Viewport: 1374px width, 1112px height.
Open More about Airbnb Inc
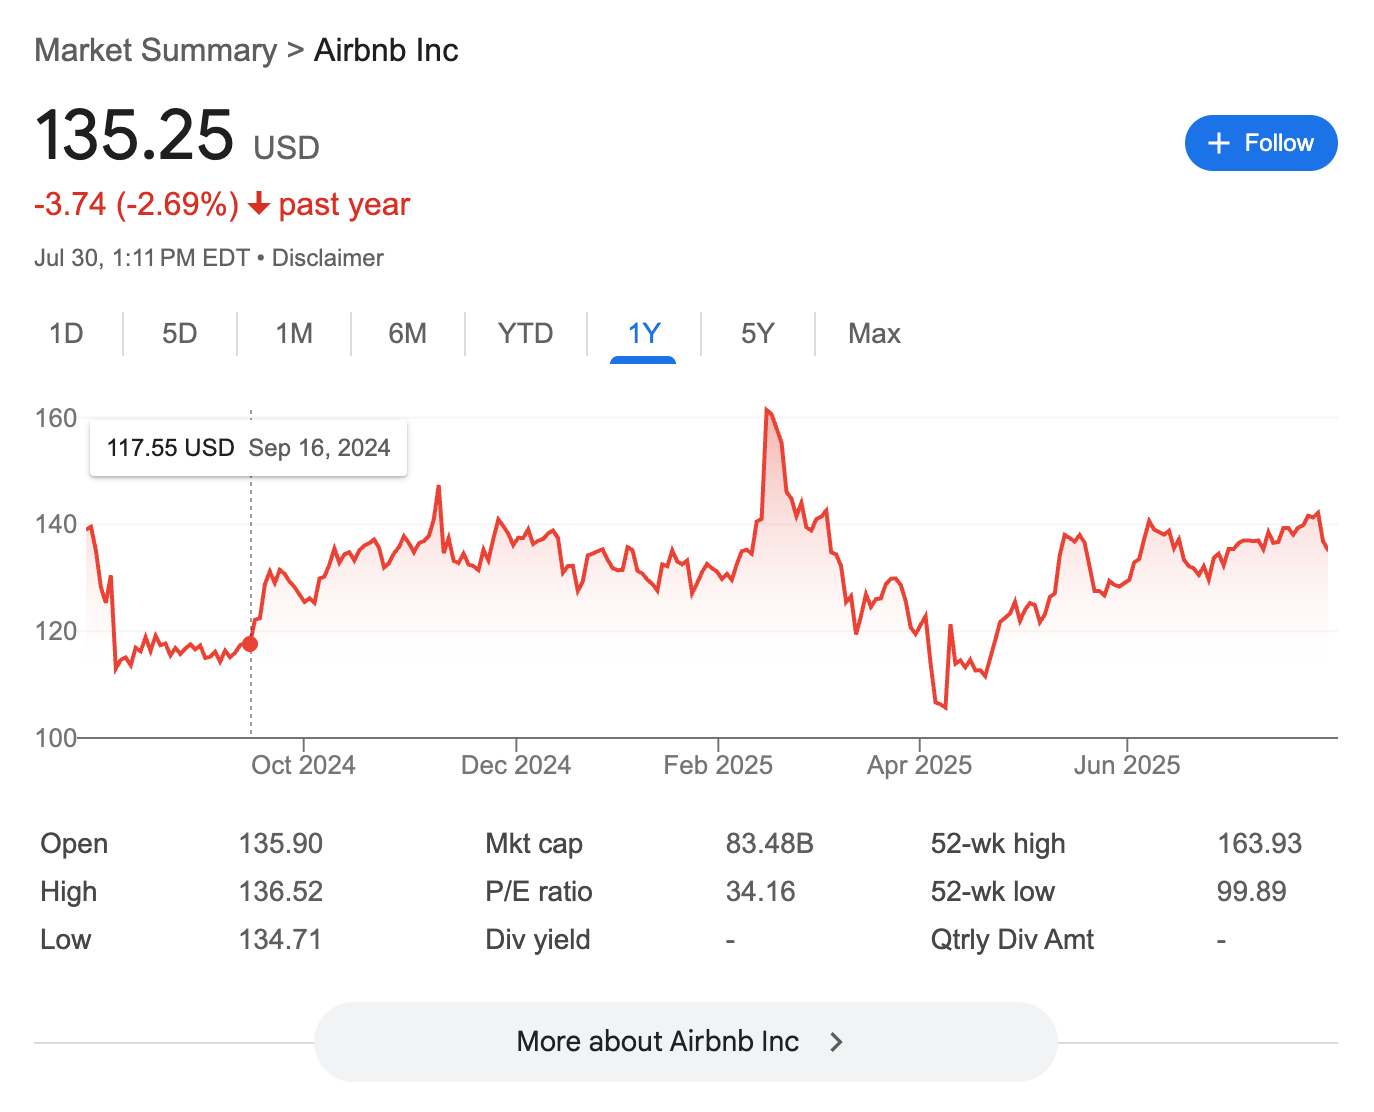[x=686, y=1042]
